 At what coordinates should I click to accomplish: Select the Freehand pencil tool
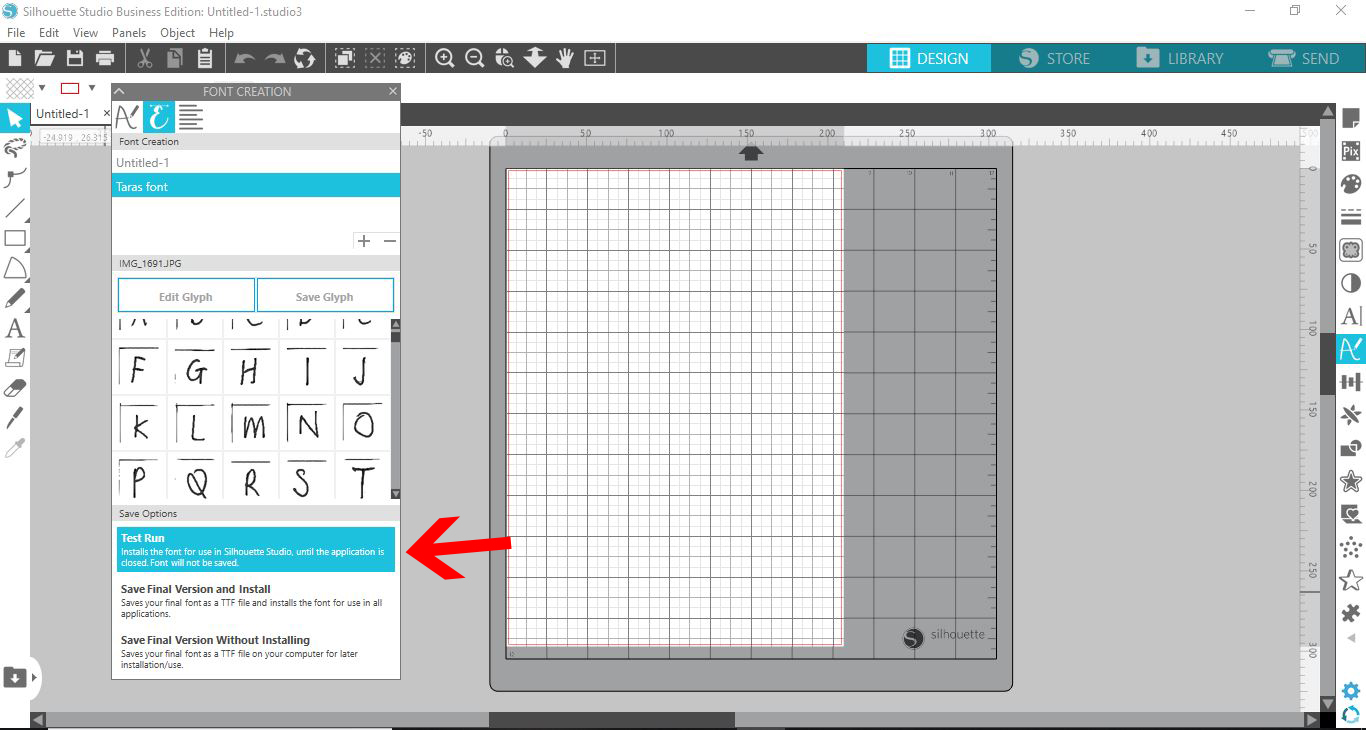click(15, 298)
